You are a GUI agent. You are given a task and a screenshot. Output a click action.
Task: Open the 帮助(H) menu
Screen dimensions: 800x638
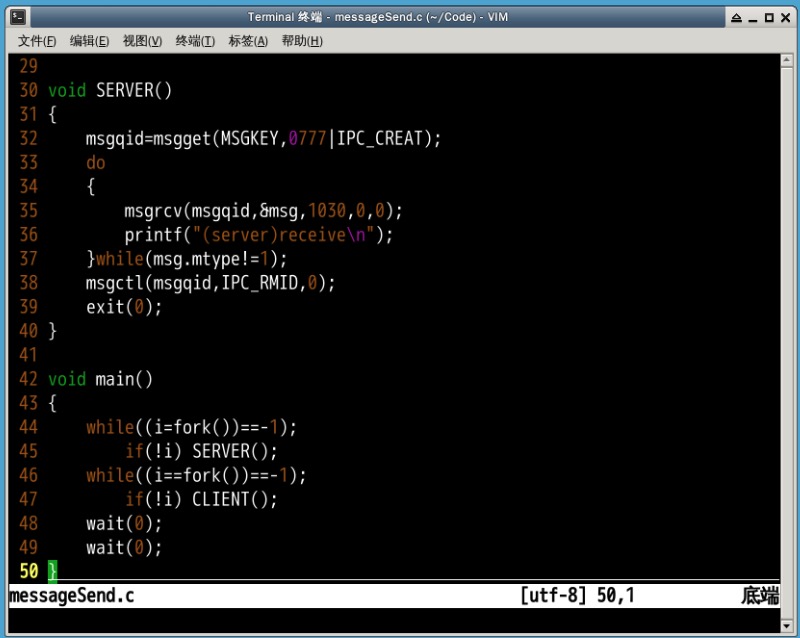[x=302, y=41]
